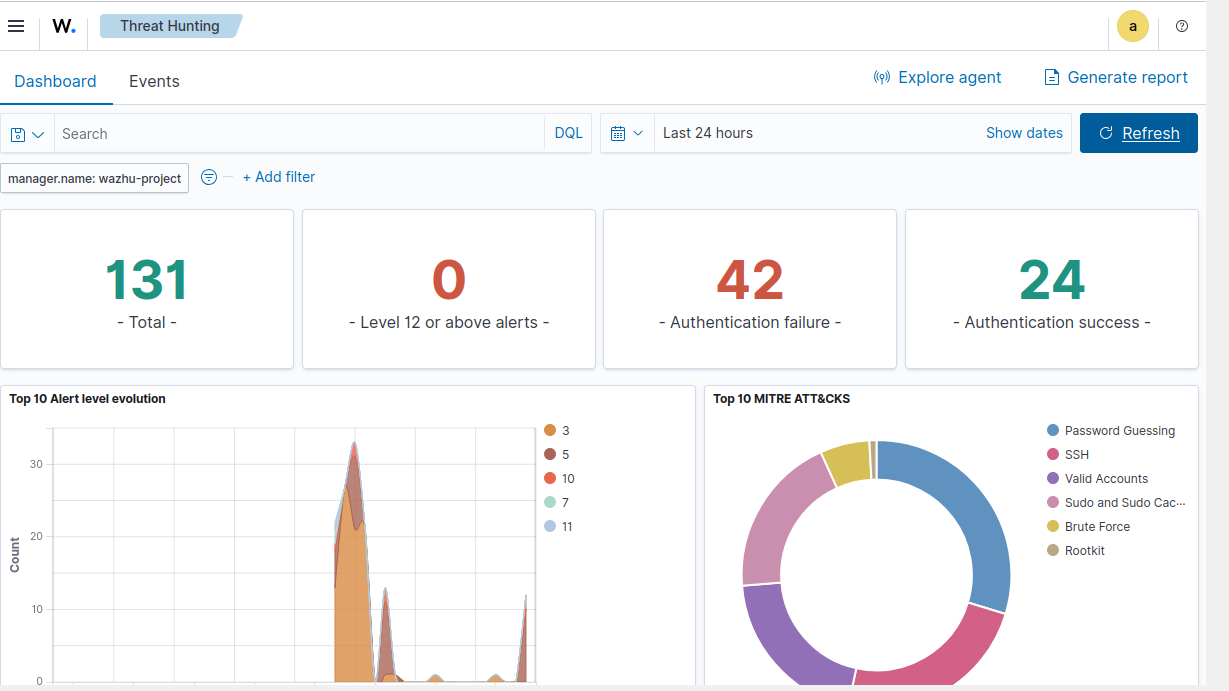1229x691 pixels.
Task: Click Explore agent link
Action: (x=950, y=77)
